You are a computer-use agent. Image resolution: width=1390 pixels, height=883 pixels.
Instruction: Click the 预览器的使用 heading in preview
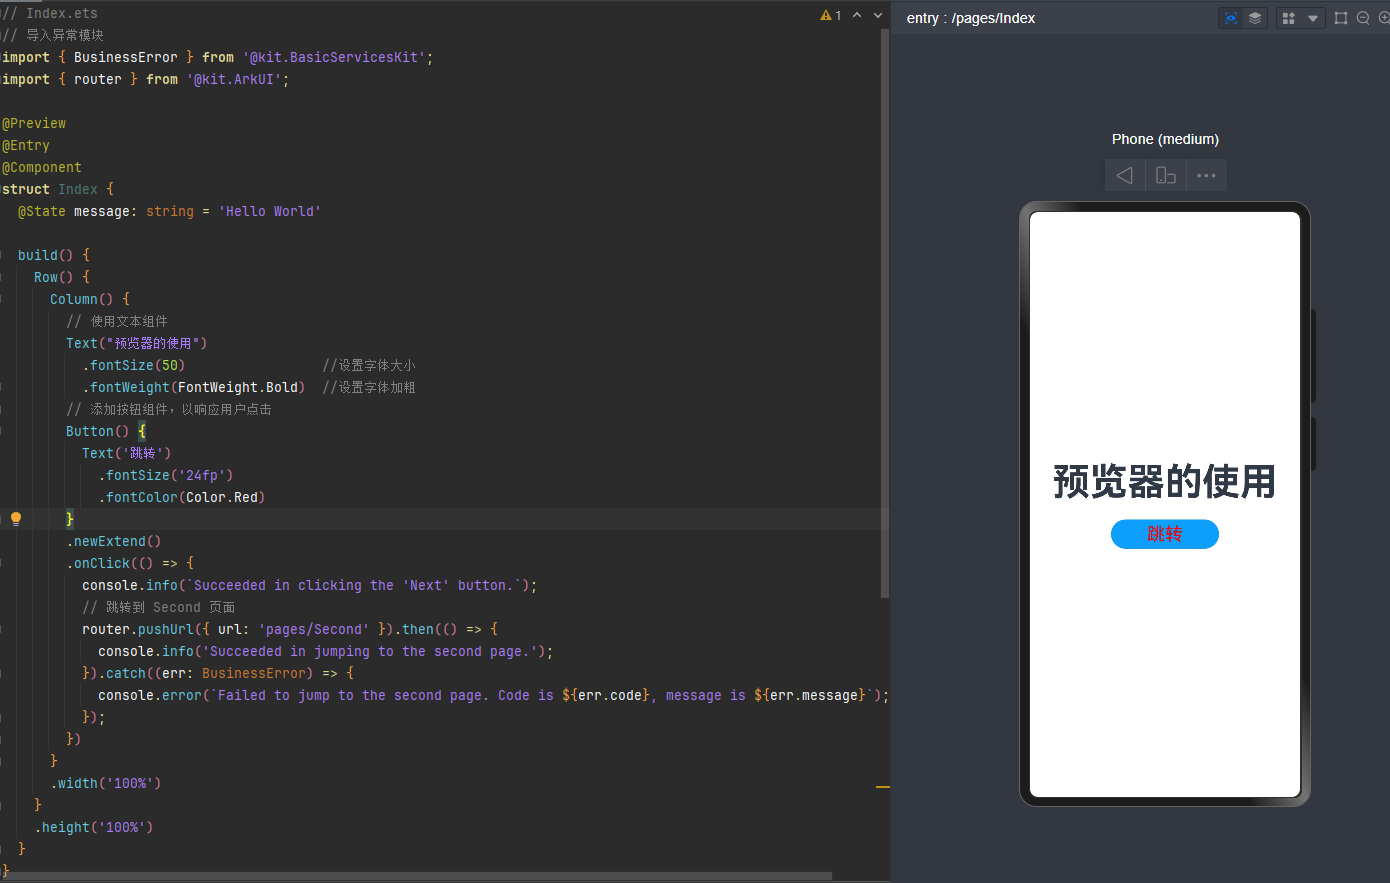pyautogui.click(x=1165, y=481)
